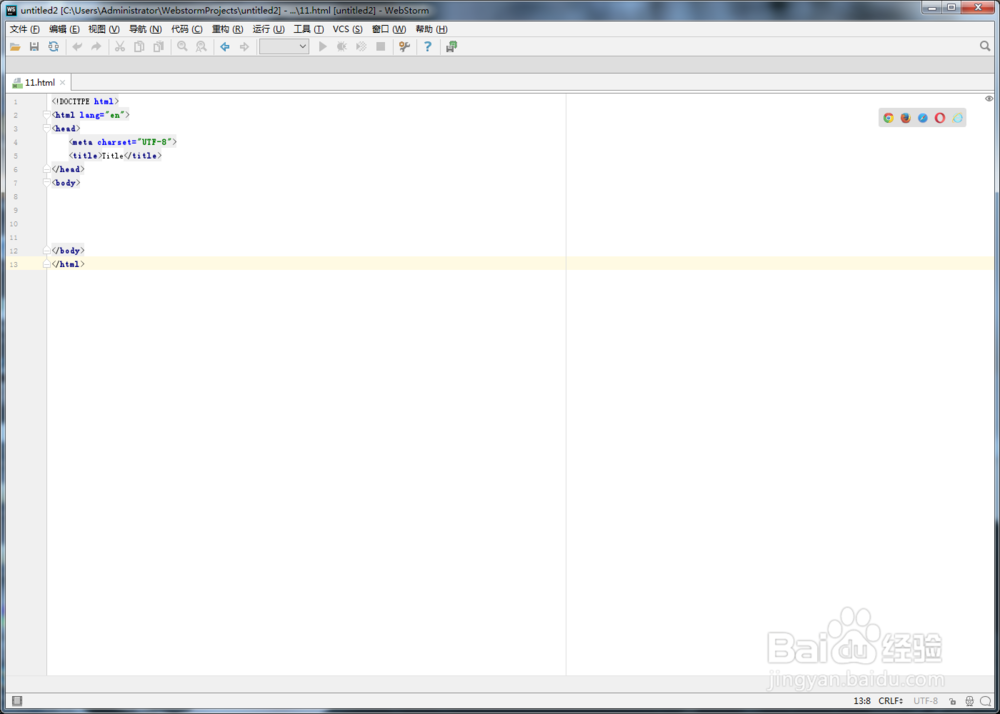Toggle file read-only via the lock icon
1000x714 pixels.
(952, 700)
